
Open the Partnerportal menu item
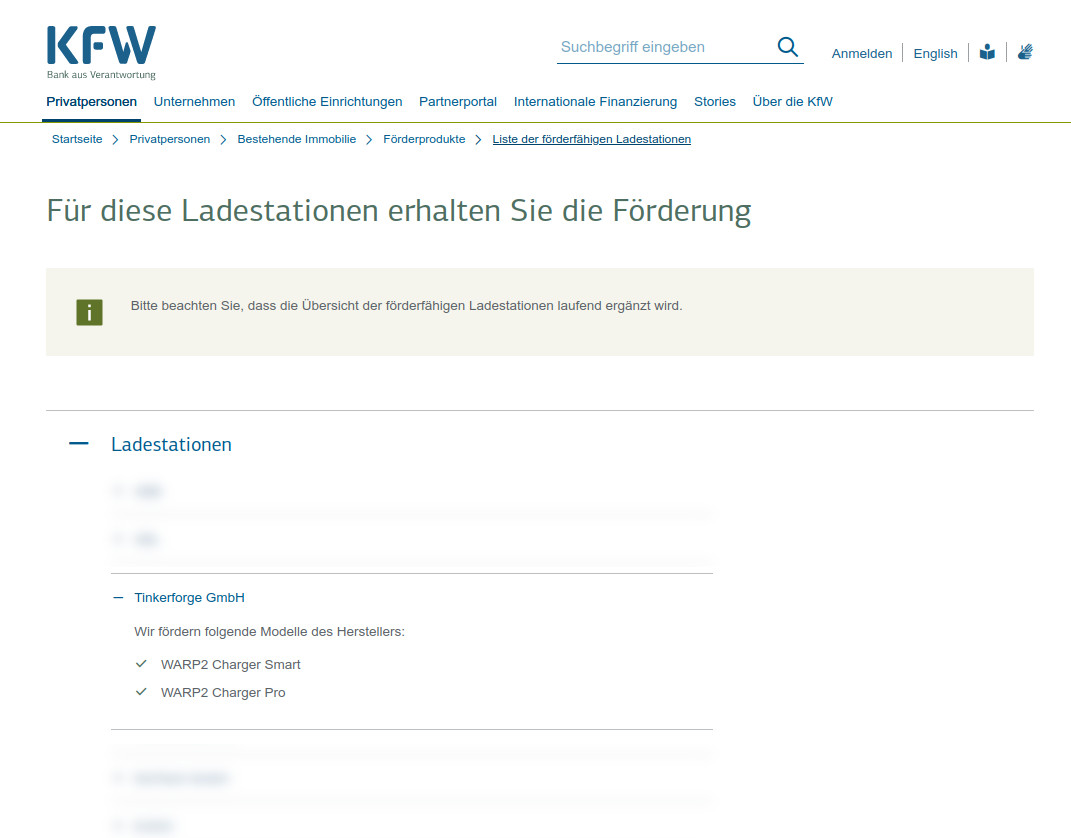point(458,102)
